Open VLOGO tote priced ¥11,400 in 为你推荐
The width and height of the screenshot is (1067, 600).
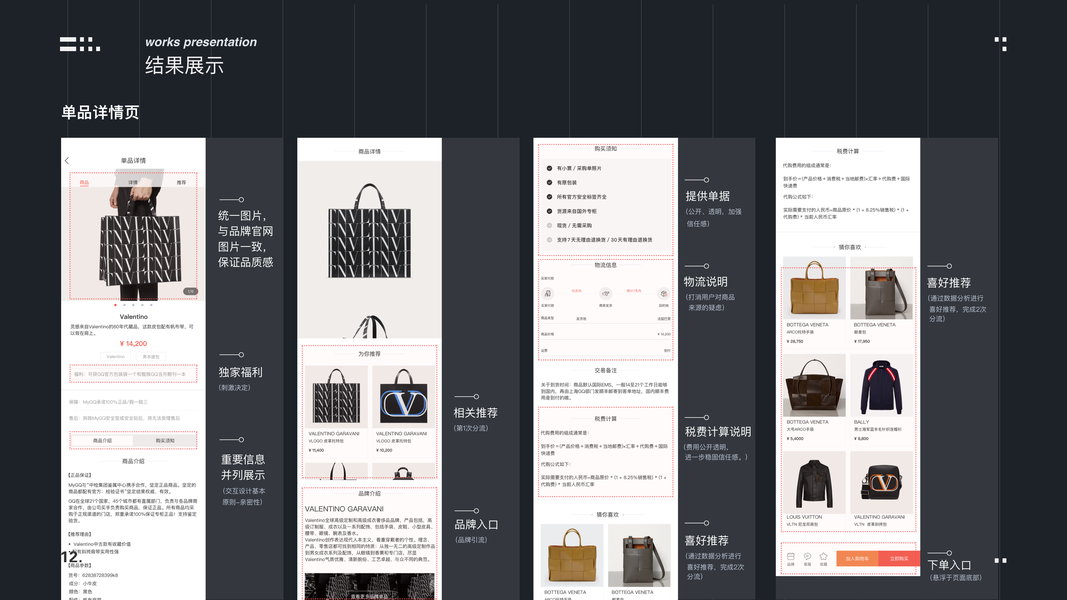[336, 409]
